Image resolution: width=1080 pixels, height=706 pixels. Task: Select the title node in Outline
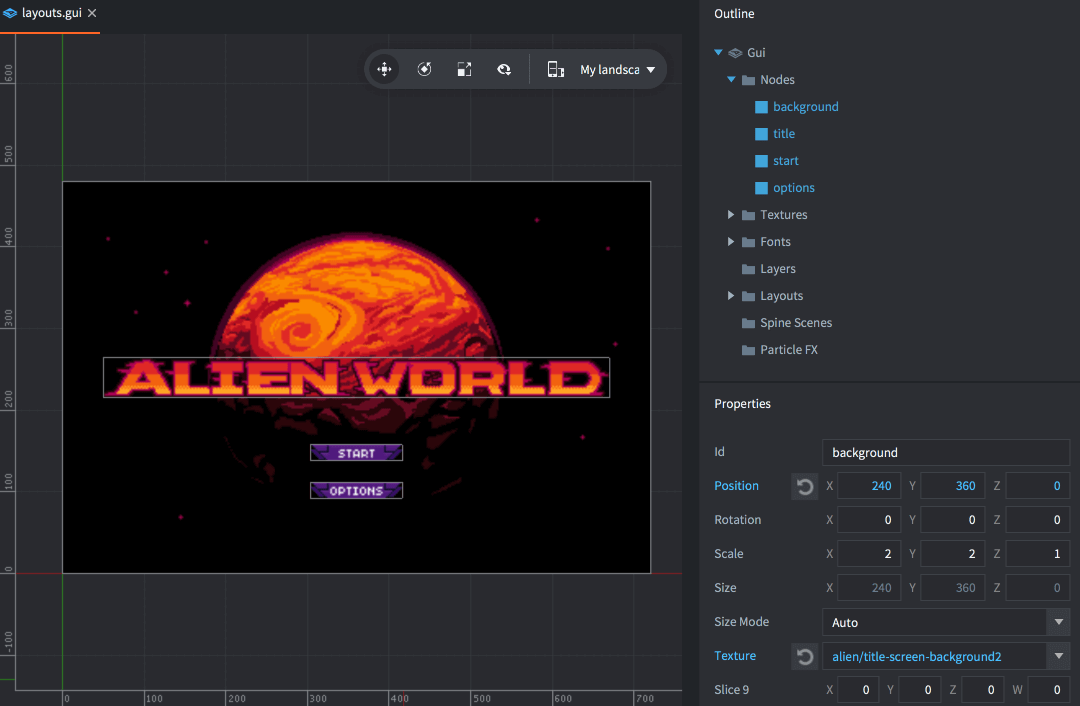(x=783, y=134)
